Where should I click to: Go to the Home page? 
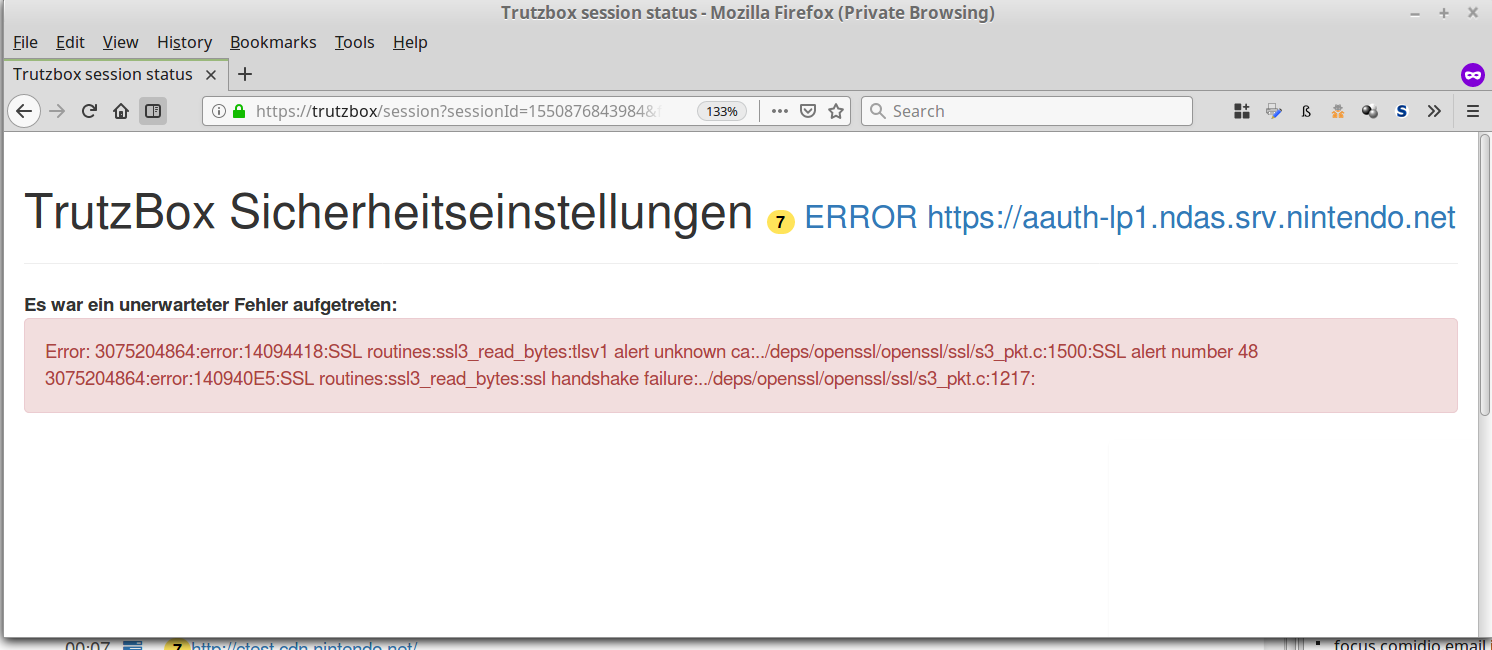coord(121,111)
